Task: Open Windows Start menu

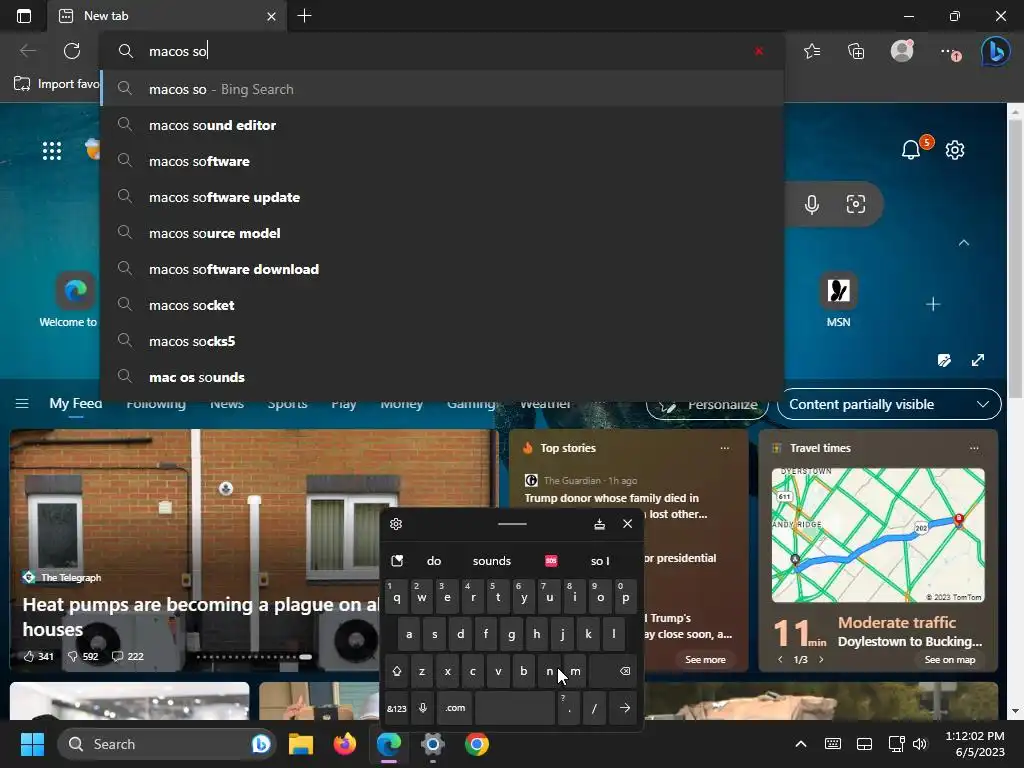Action: 31,744
